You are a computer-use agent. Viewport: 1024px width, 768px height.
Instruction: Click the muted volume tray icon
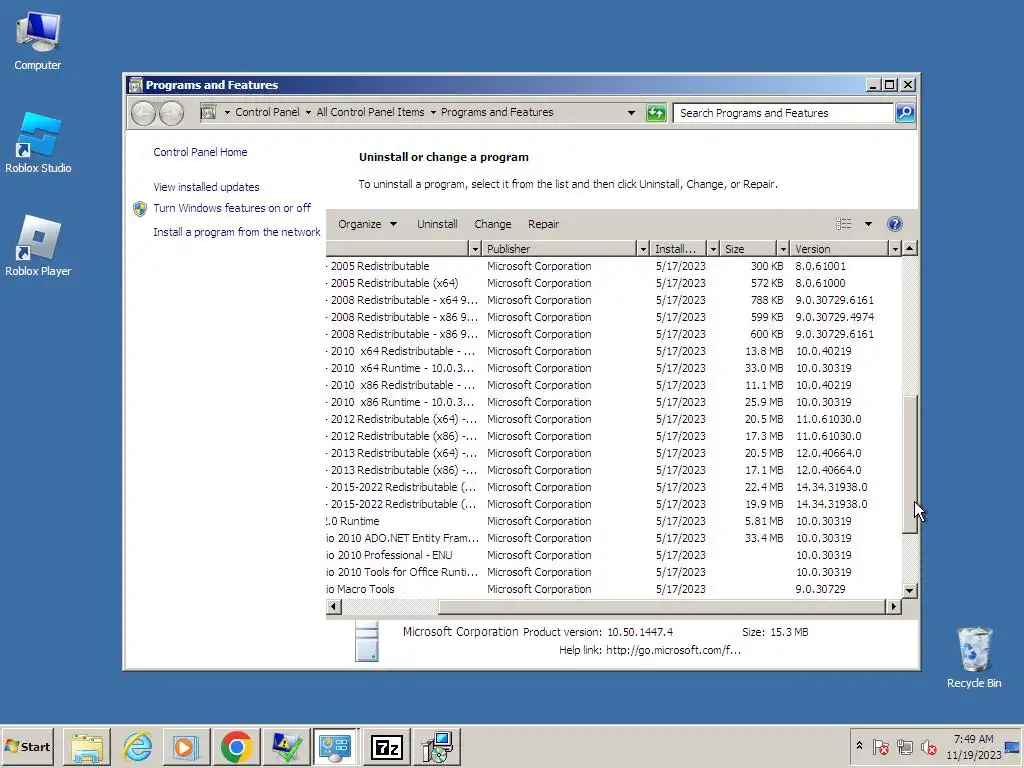click(928, 746)
